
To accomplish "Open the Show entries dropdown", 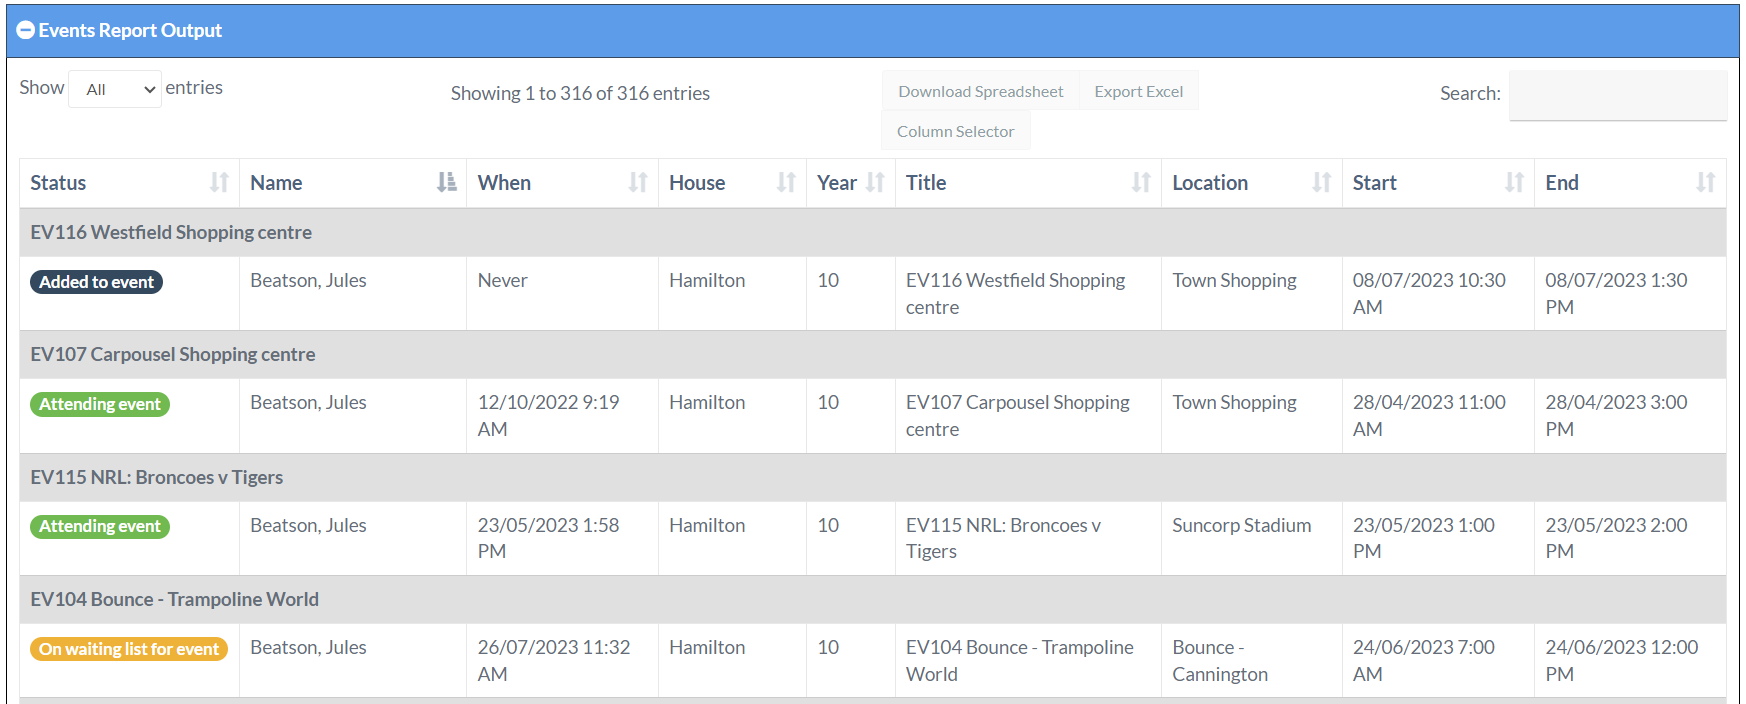I will pos(115,89).
